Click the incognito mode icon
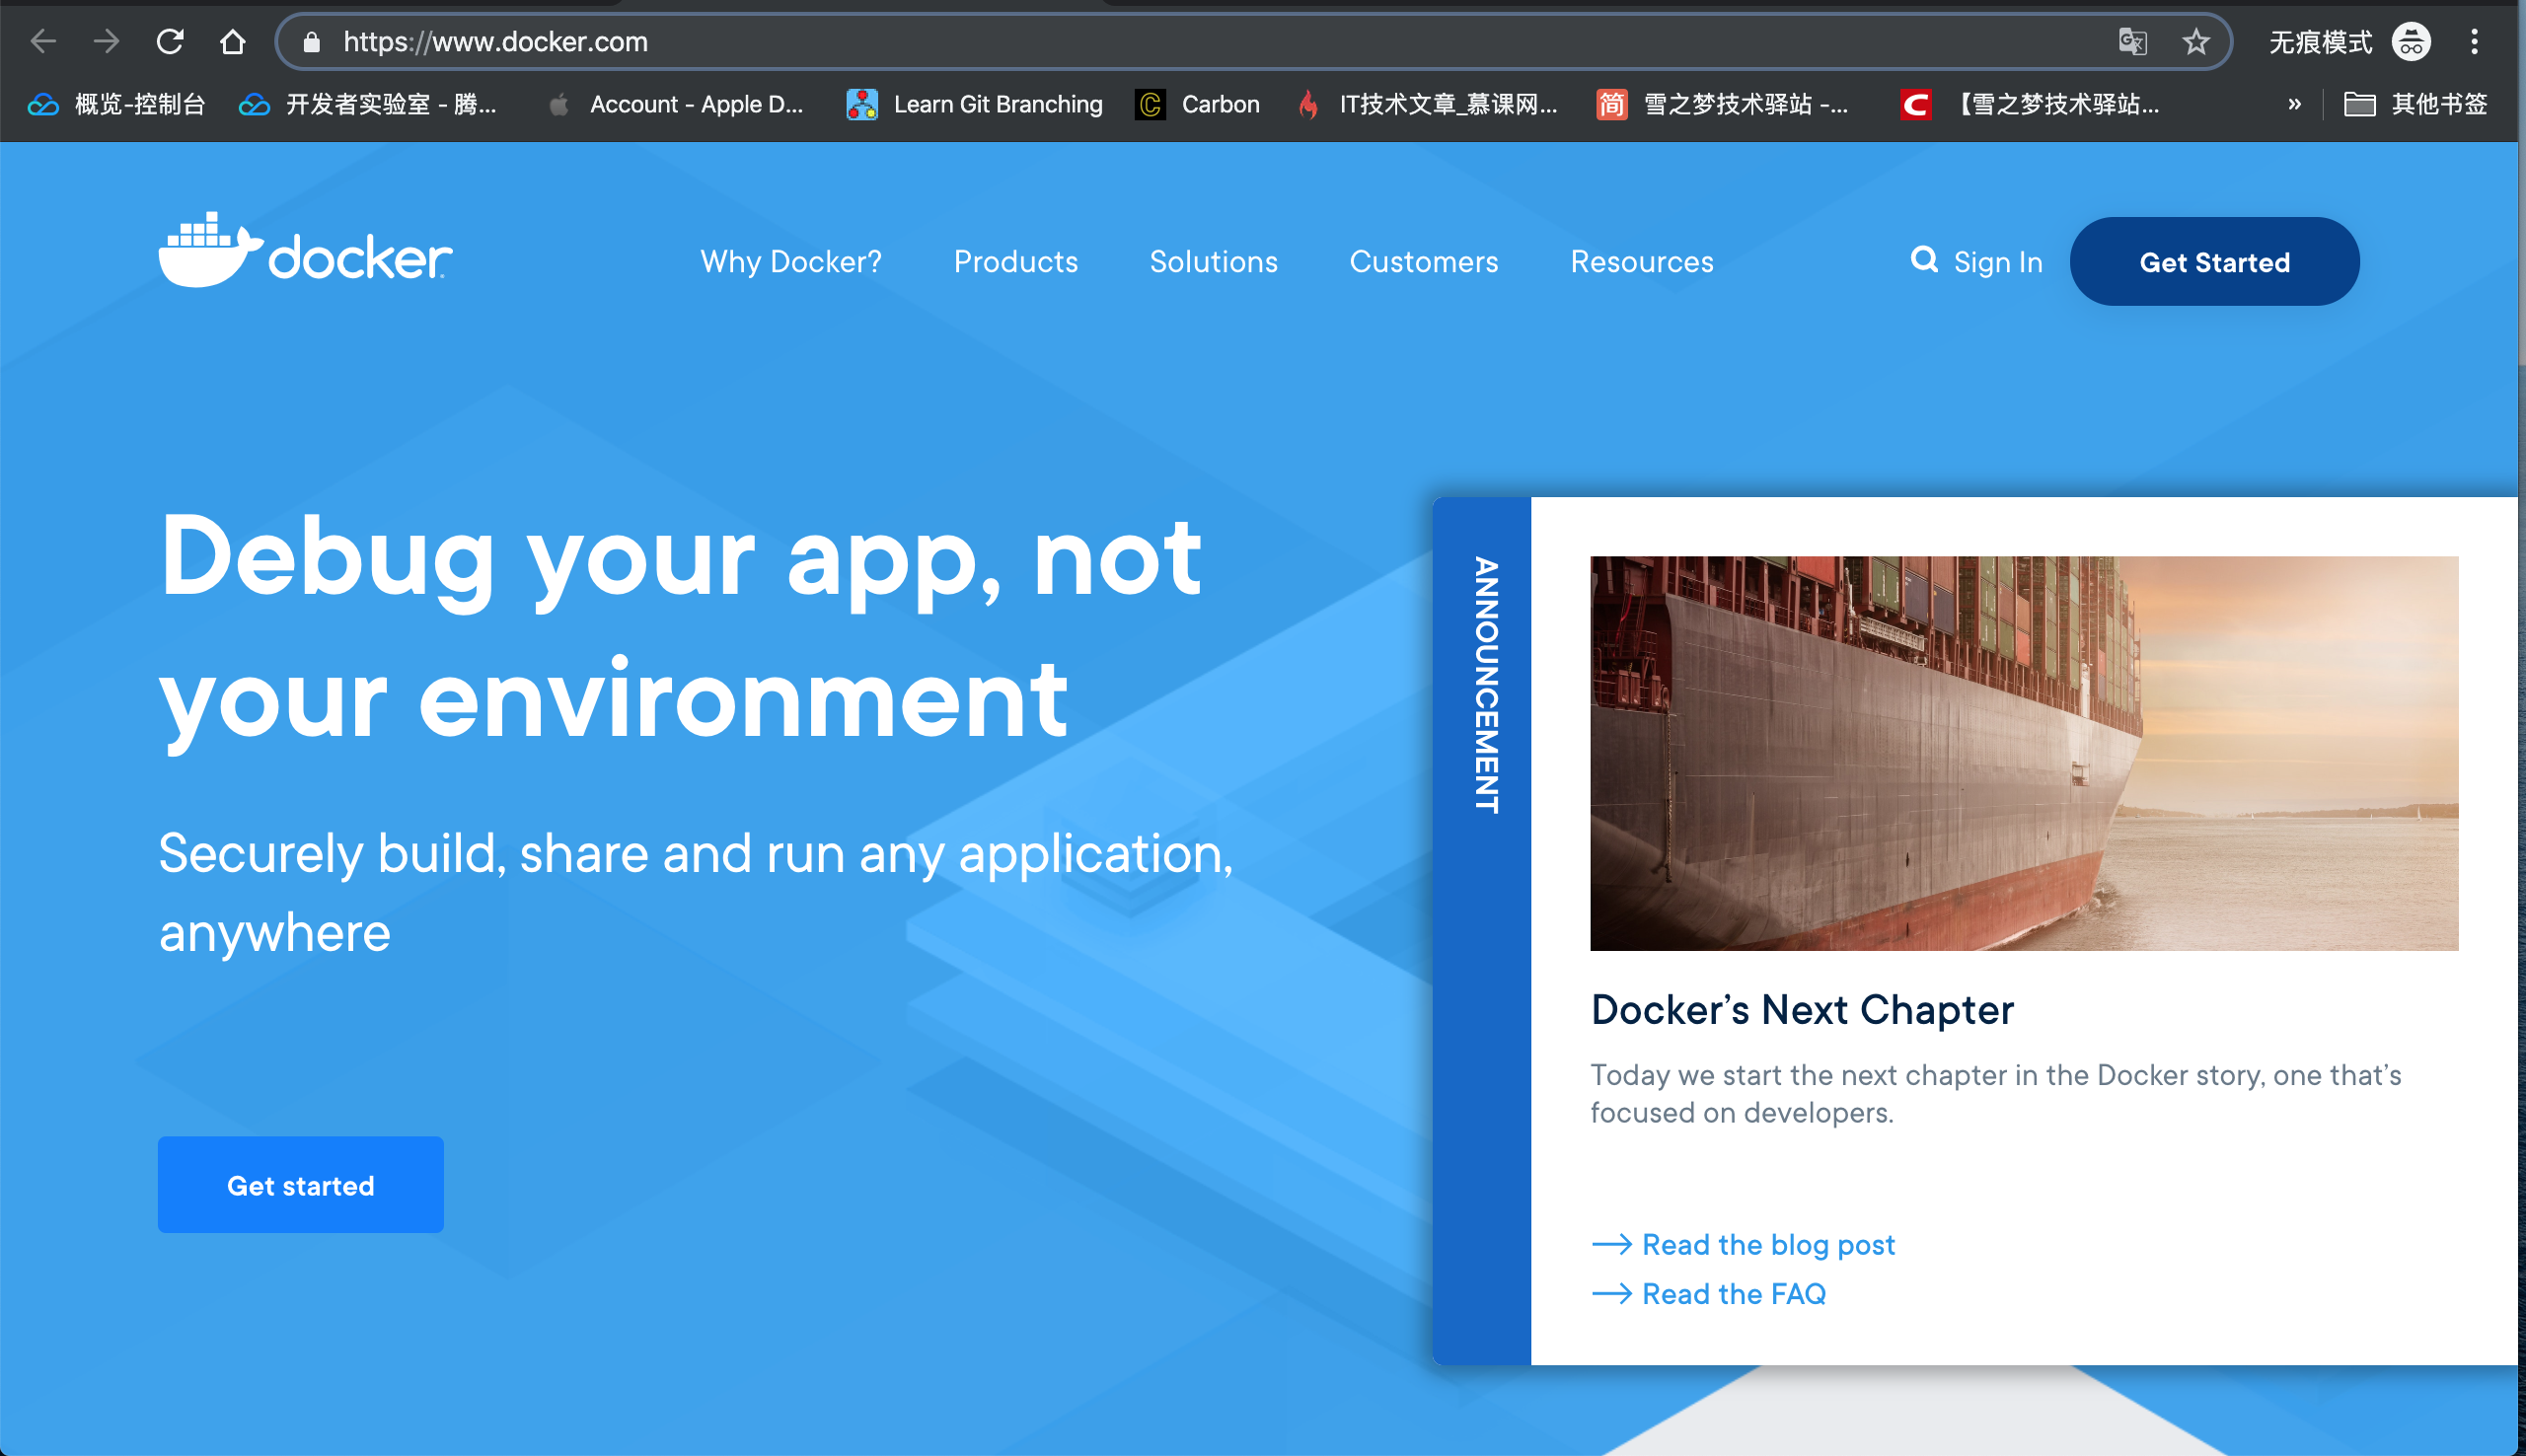Viewport: 2526px width, 1456px height. coord(2411,42)
